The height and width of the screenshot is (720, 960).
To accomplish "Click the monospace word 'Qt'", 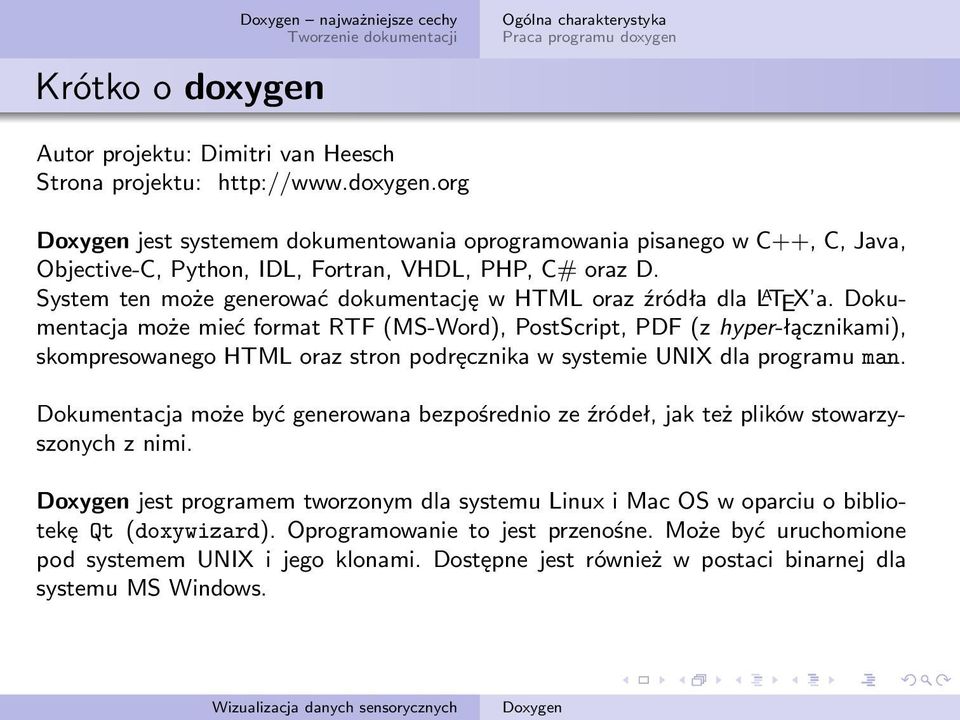I will pos(102,531).
